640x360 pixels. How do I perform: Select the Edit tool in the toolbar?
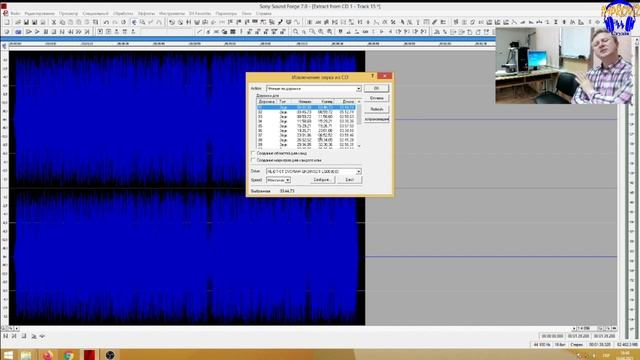point(134,22)
